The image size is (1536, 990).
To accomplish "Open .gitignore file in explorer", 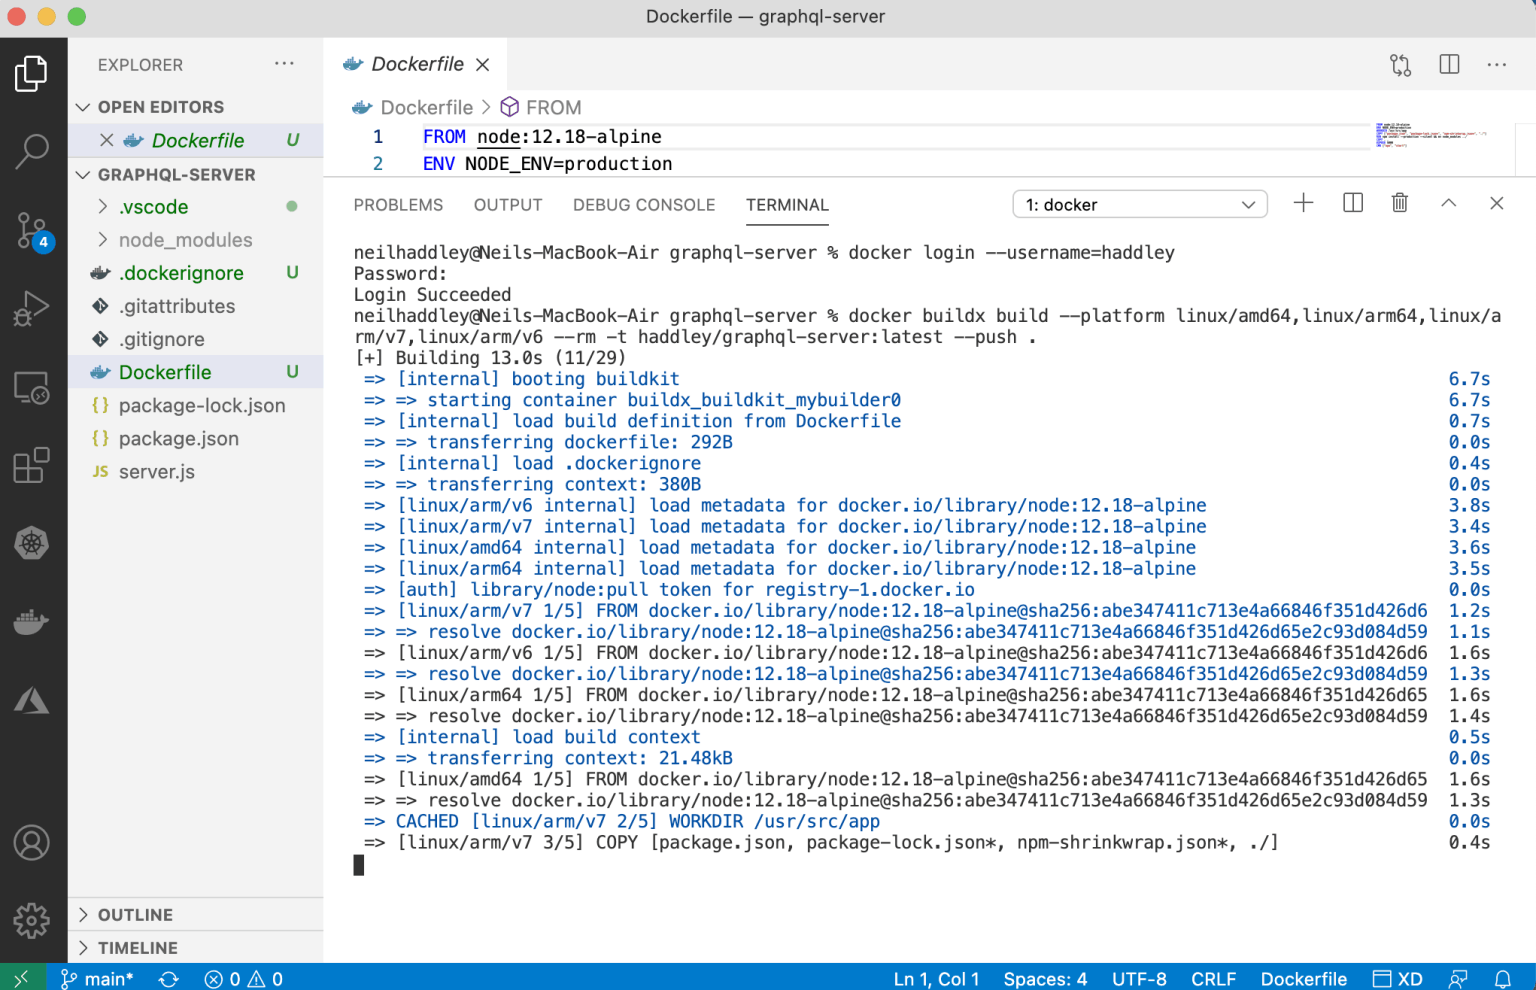I will [x=161, y=339].
